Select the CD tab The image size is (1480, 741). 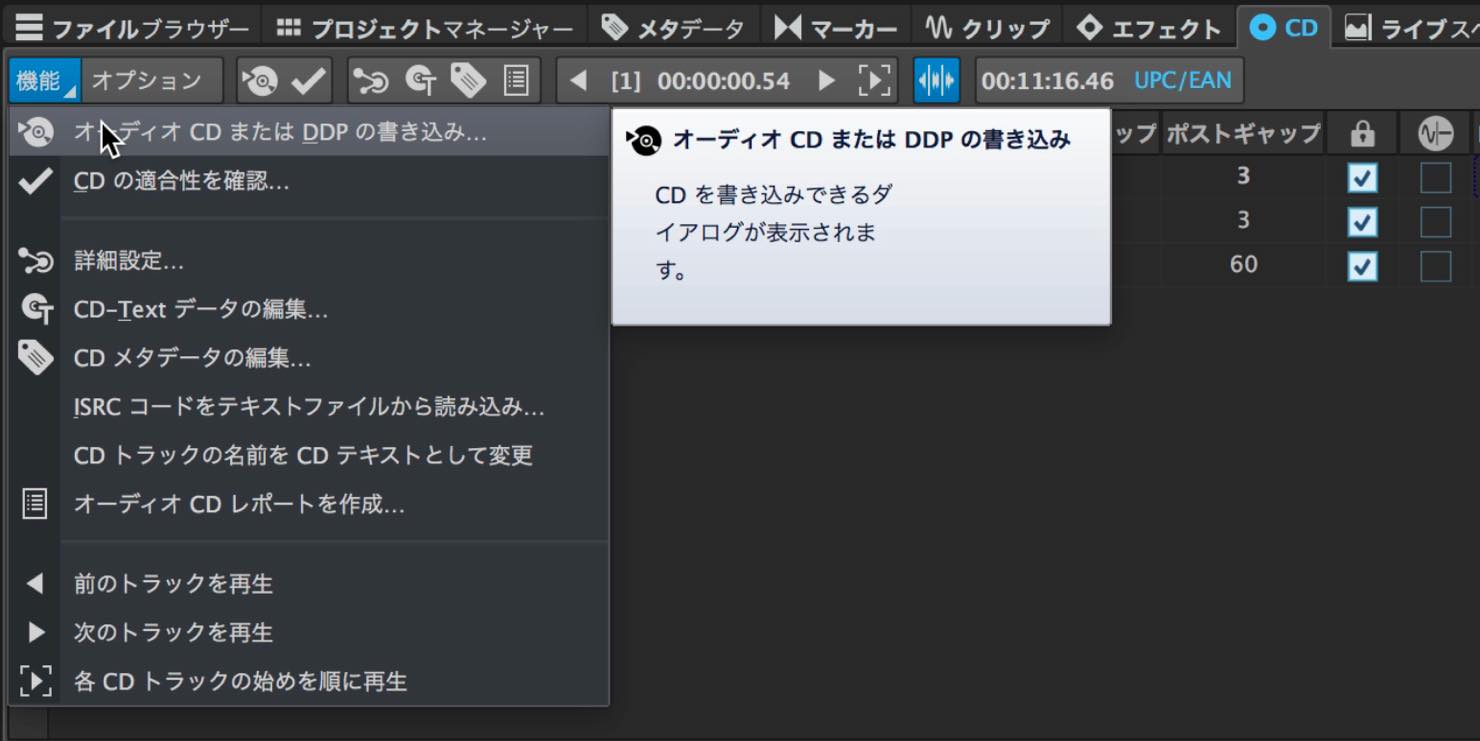1284,28
